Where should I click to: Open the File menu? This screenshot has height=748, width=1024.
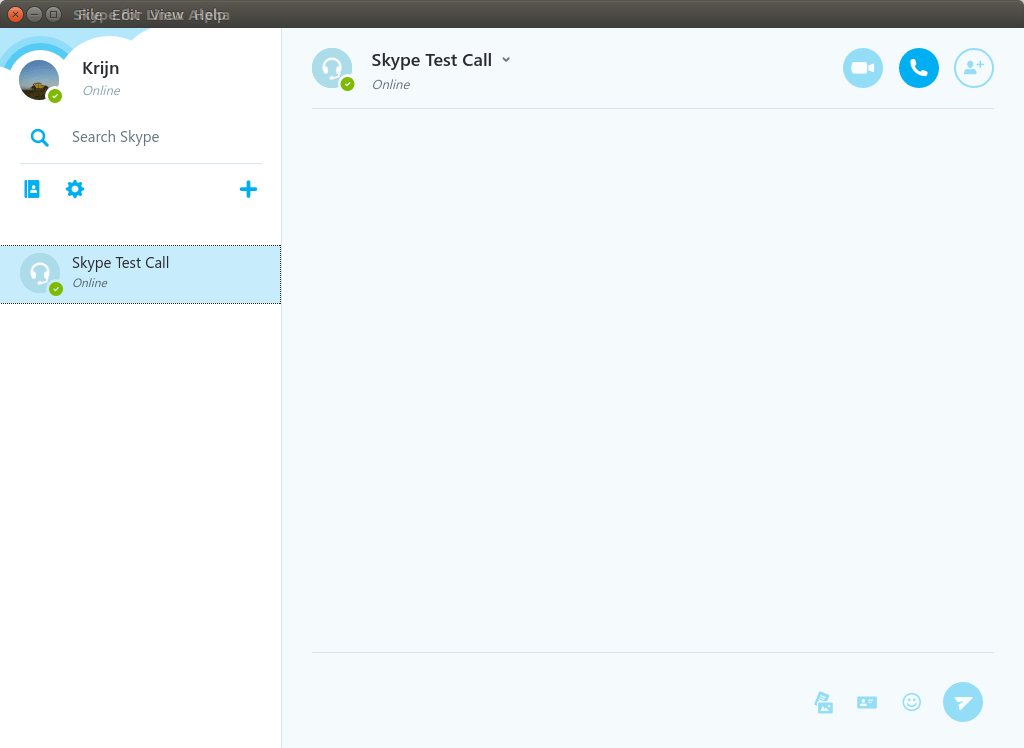88,14
